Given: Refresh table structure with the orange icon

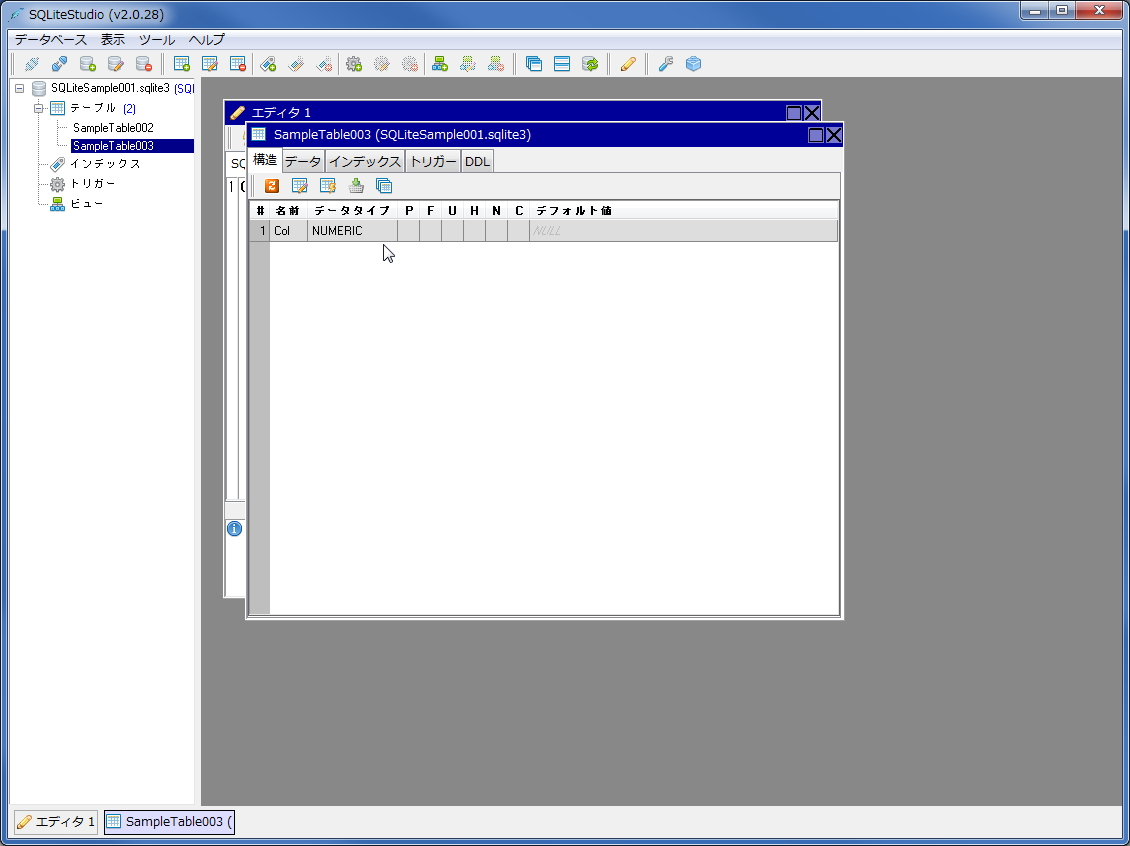Looking at the screenshot, I should (272, 186).
